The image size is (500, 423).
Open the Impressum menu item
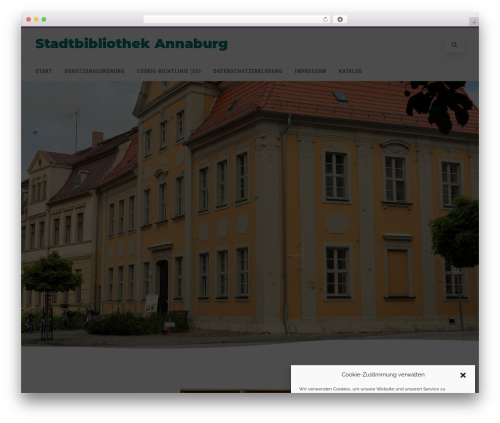coord(310,71)
